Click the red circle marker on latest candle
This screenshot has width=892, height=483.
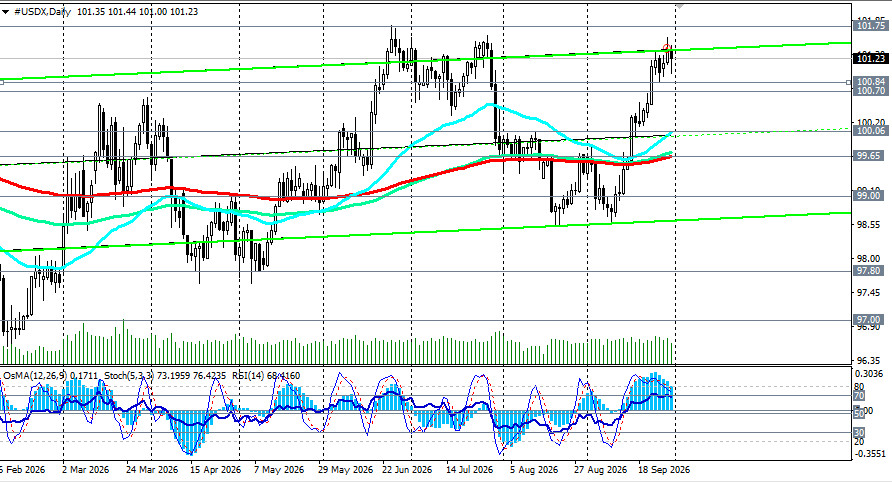coord(667,48)
